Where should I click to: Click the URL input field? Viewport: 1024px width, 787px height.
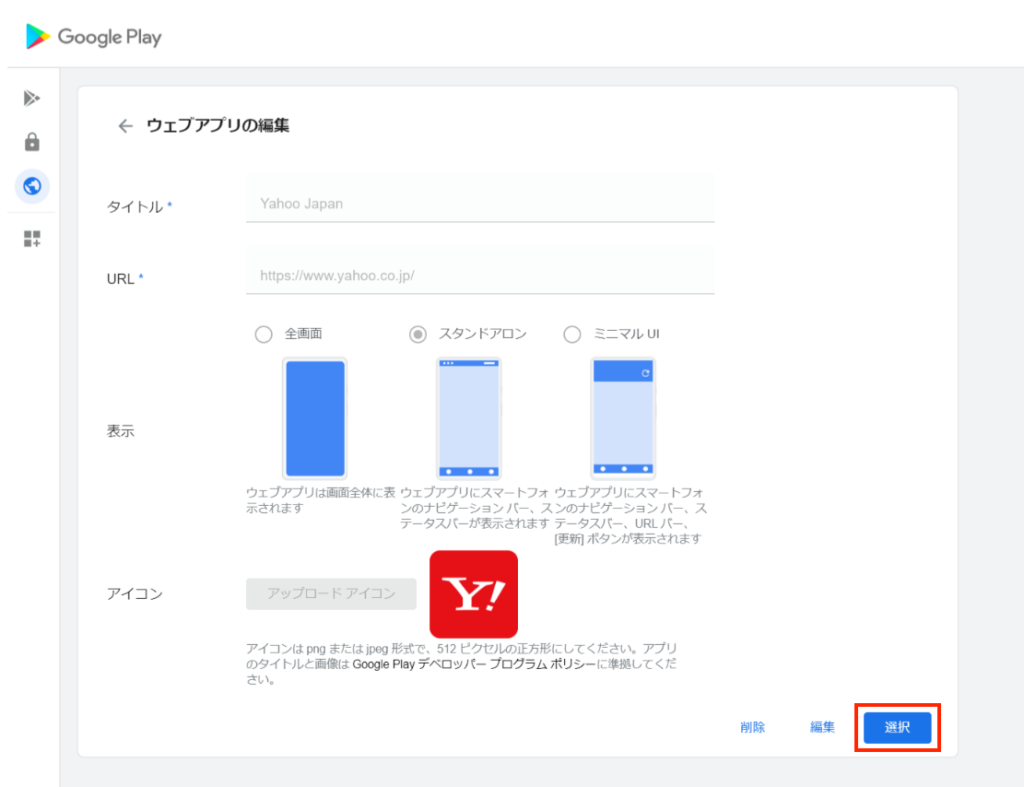coord(480,274)
